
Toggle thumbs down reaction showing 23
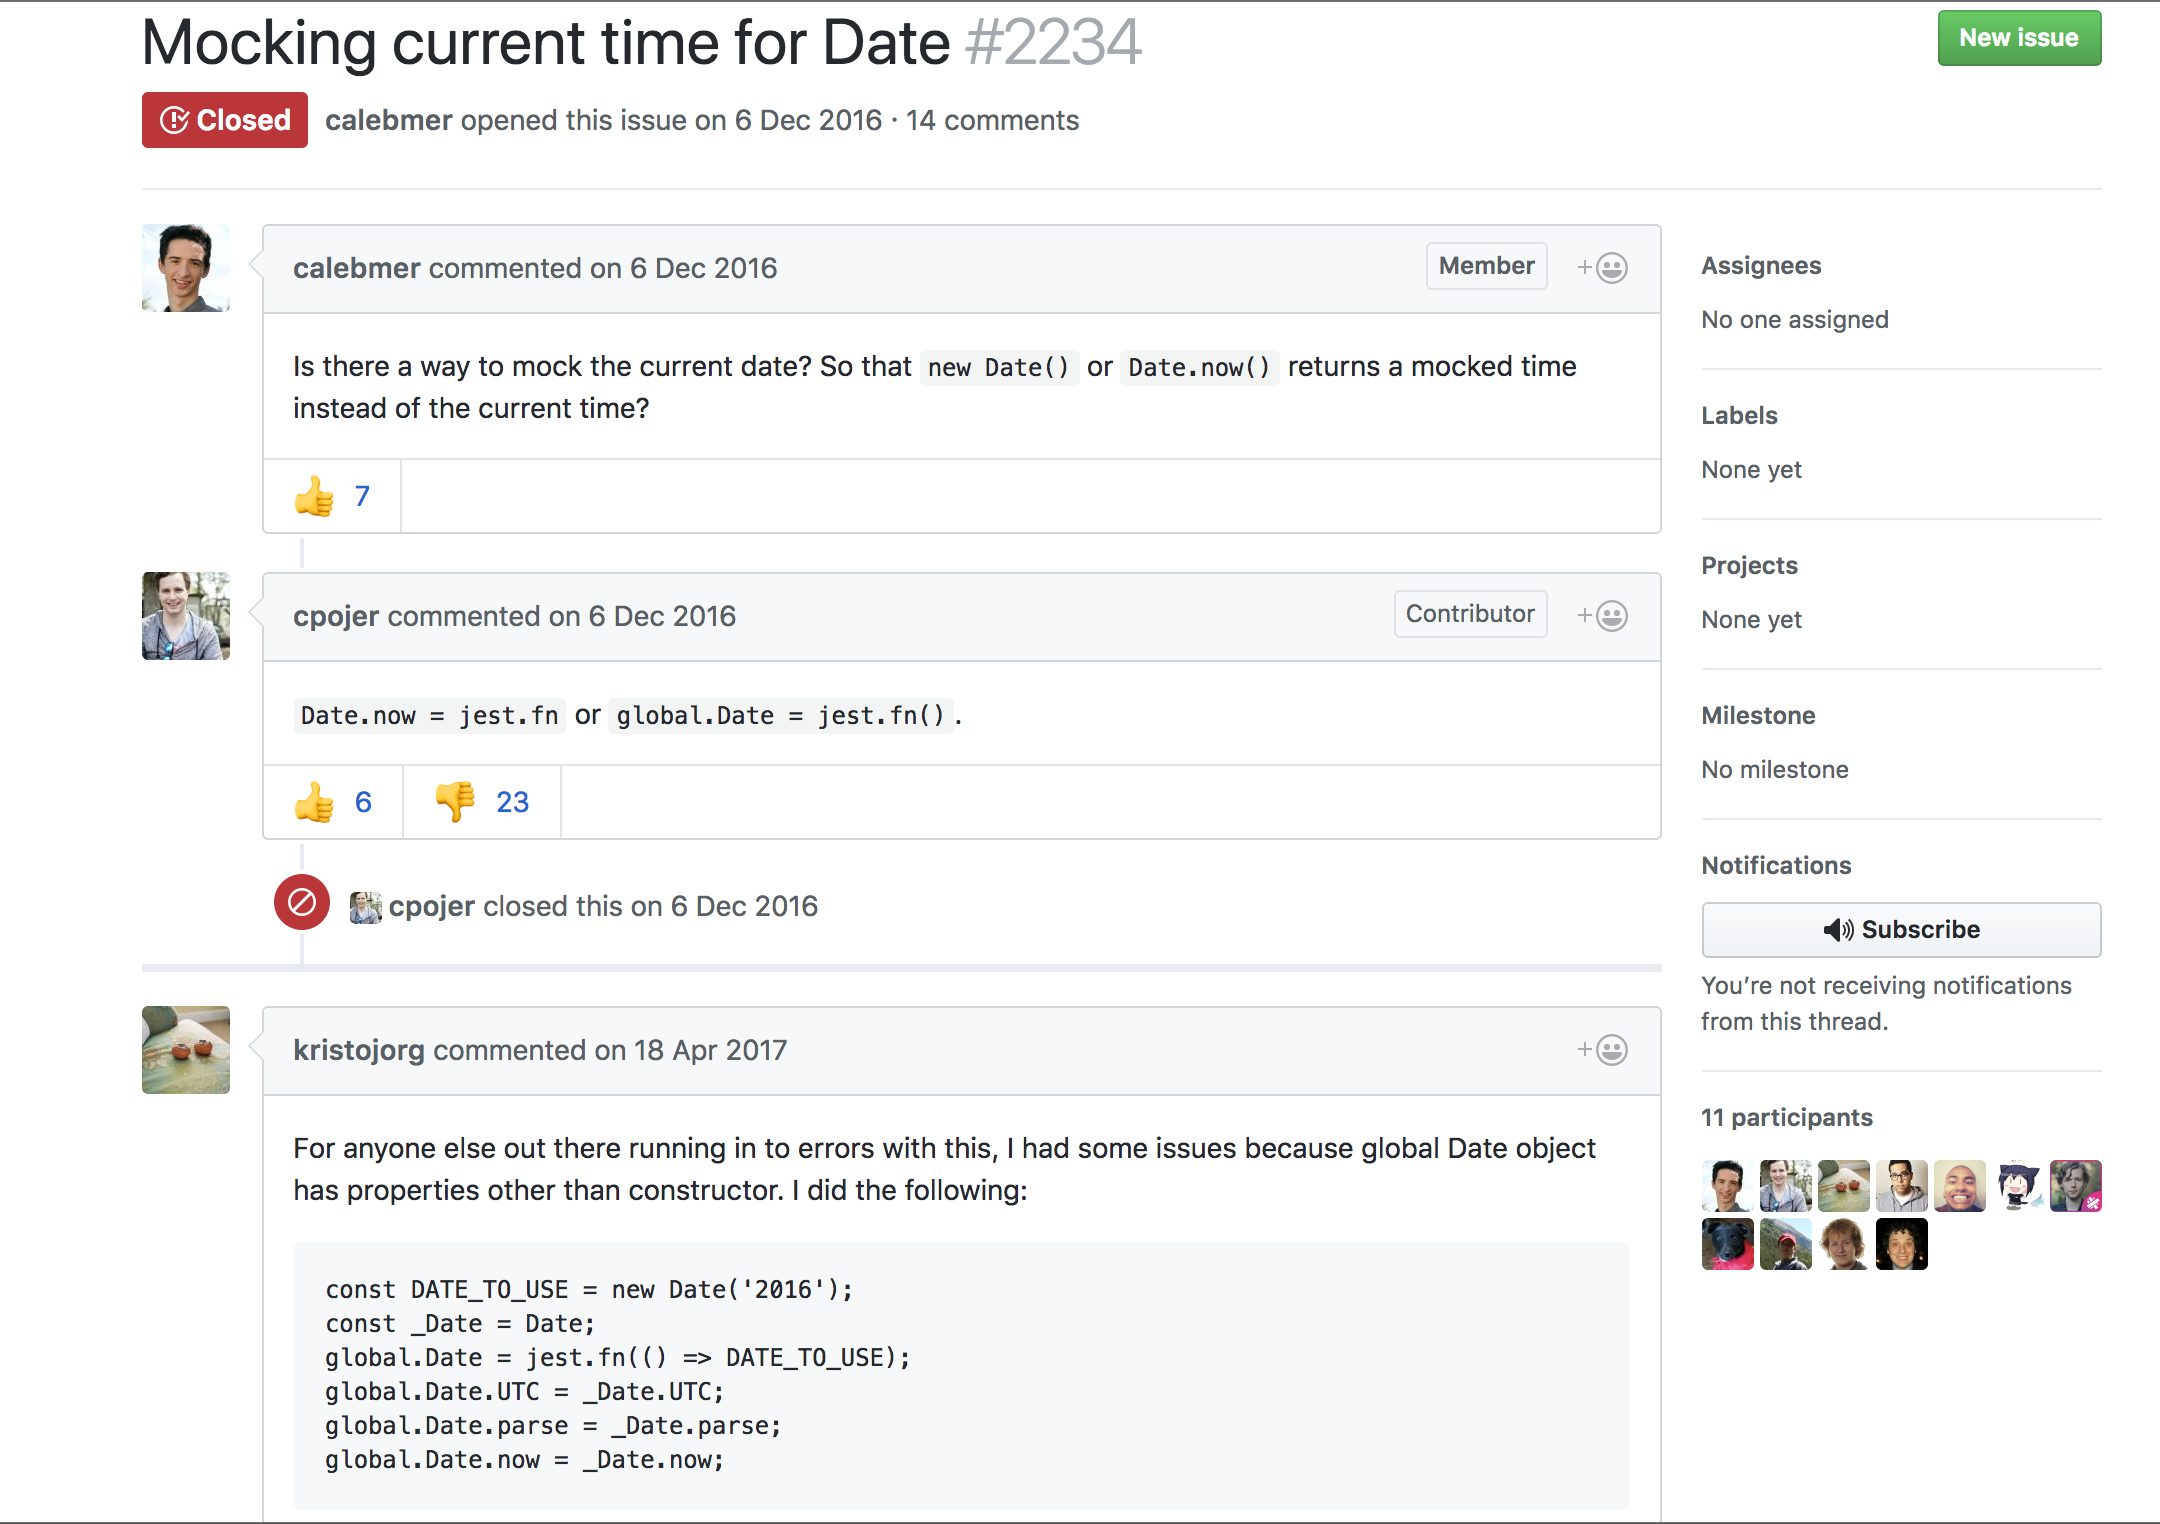coord(482,802)
